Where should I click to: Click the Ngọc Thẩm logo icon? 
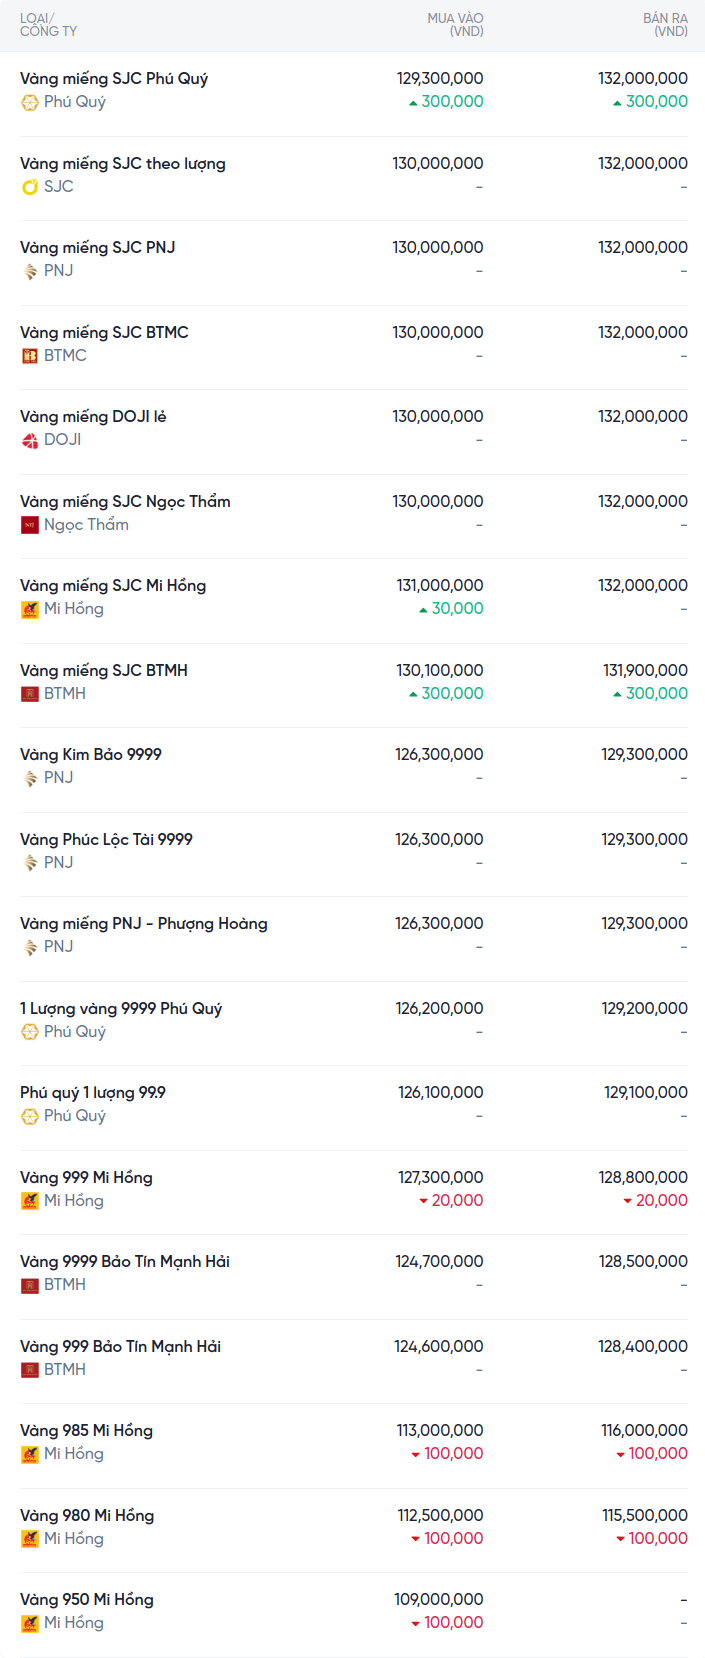[x=30, y=525]
